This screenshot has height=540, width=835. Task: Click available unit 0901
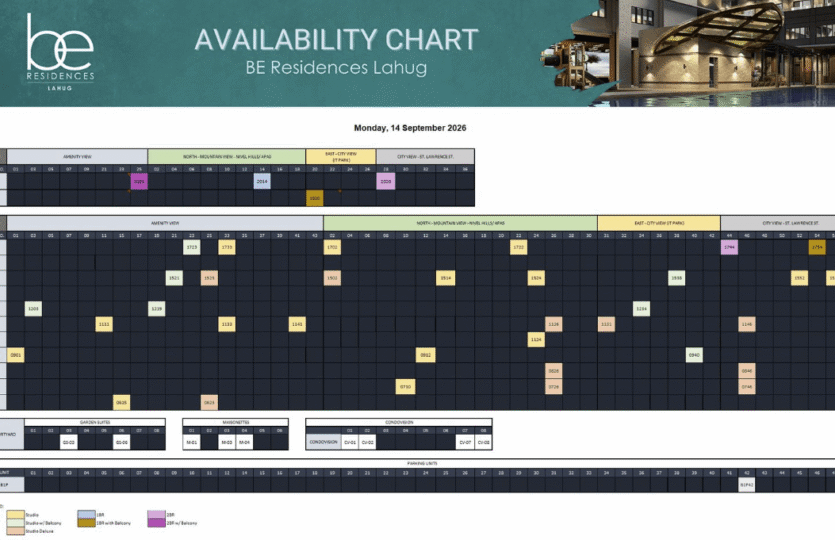tap(16, 355)
